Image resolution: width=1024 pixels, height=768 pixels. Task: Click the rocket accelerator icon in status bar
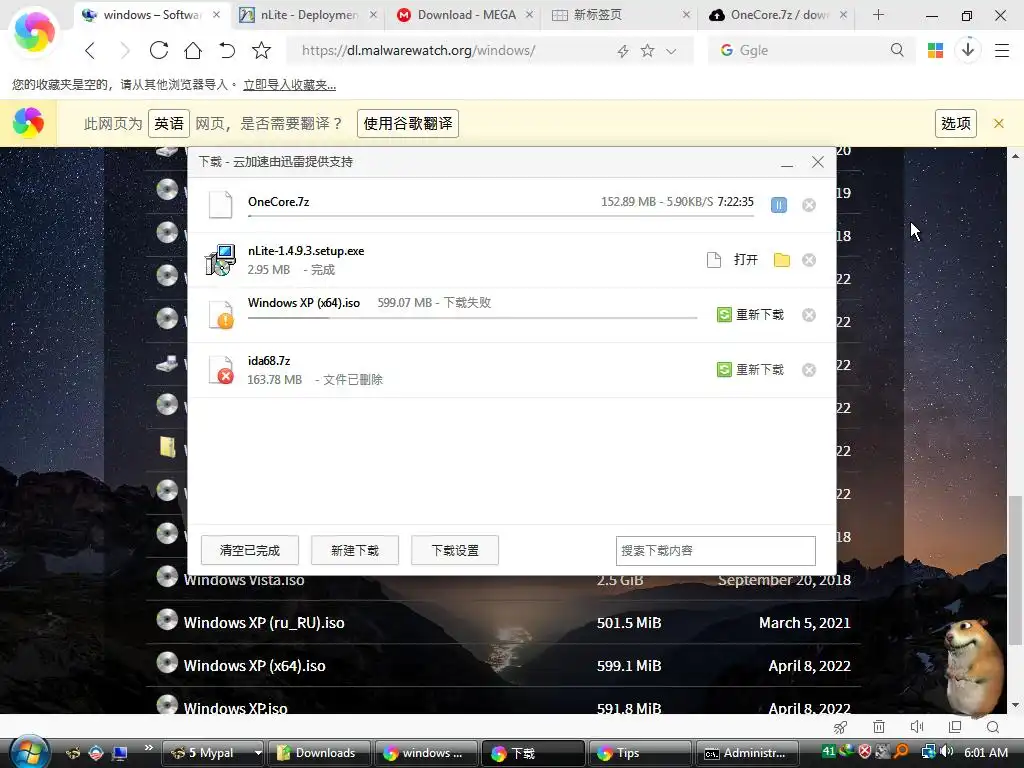[840, 727]
